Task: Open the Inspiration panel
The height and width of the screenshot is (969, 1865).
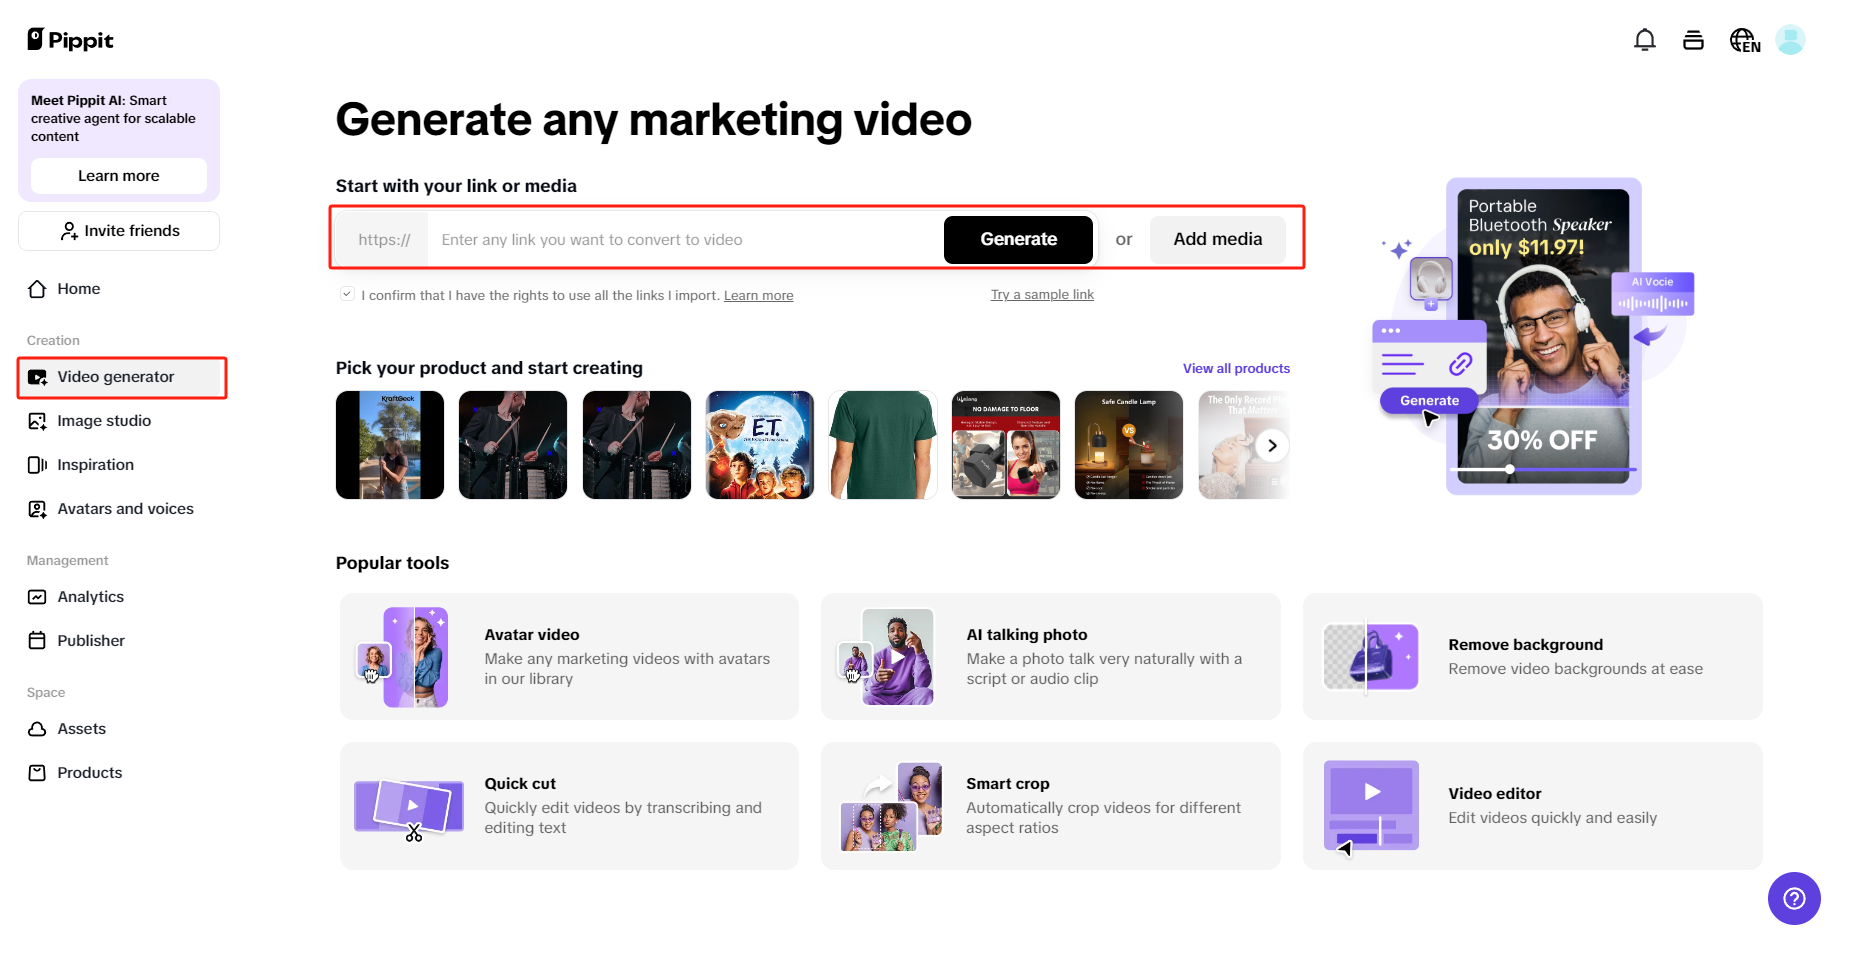Action: [95, 464]
